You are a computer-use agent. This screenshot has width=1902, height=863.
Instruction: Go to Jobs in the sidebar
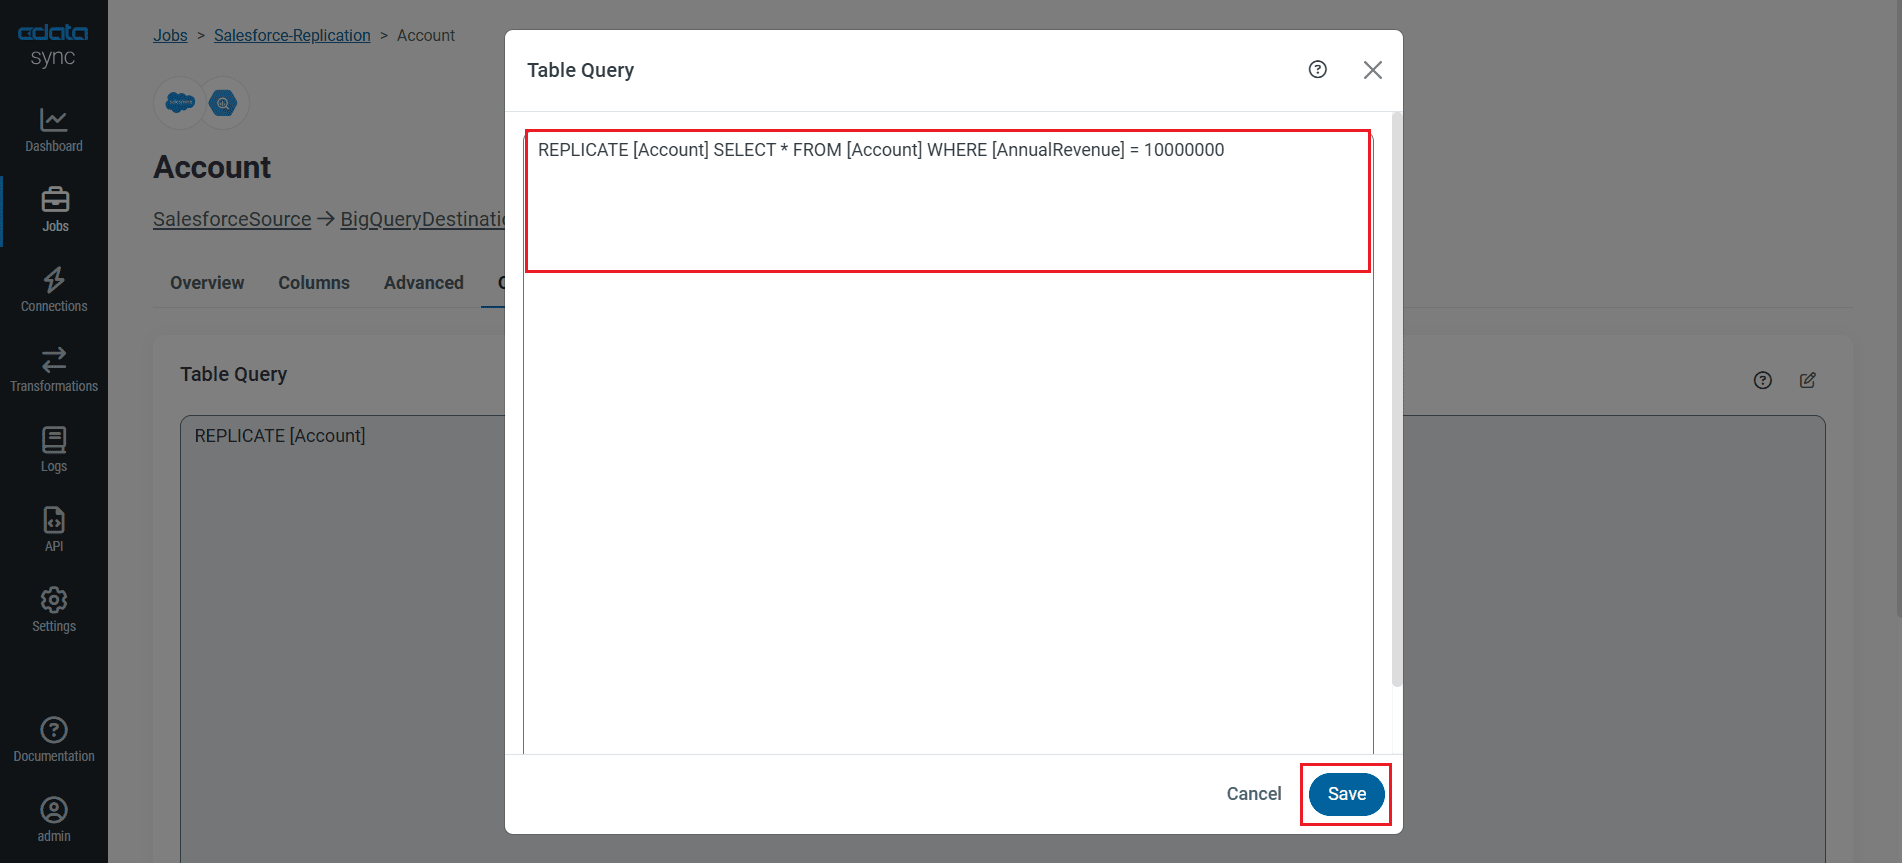[55, 210]
